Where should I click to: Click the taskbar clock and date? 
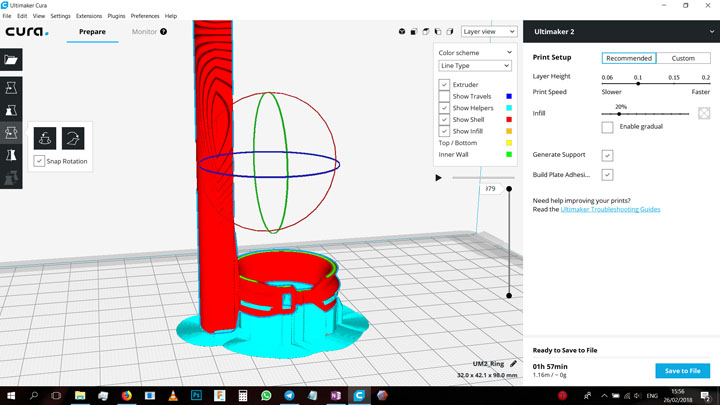pos(678,395)
